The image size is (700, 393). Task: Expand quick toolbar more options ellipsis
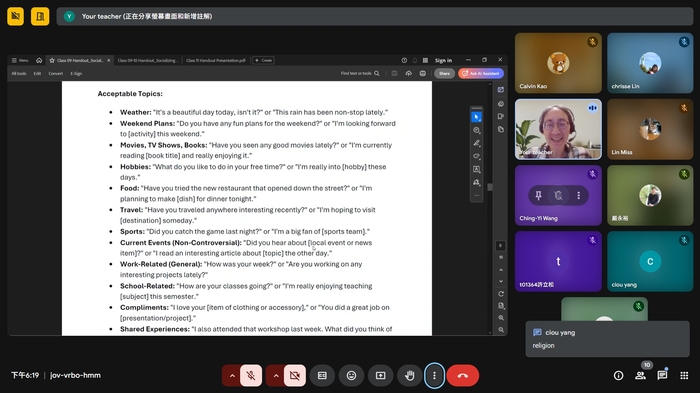pos(476,195)
